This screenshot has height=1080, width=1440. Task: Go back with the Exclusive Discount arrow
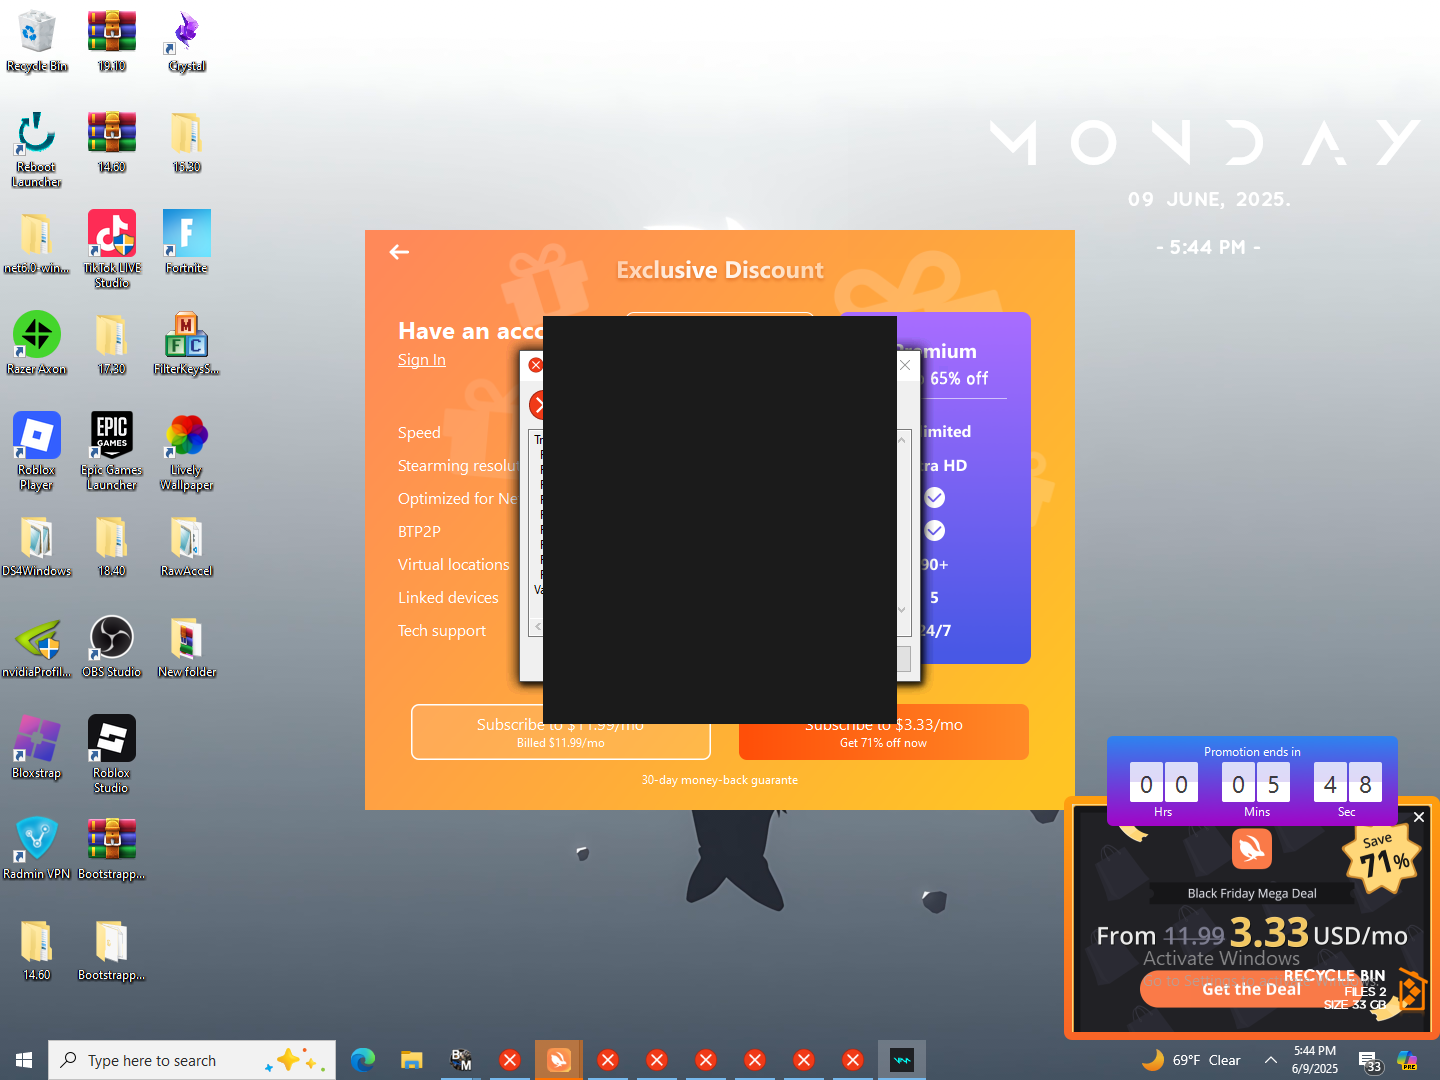tap(399, 252)
